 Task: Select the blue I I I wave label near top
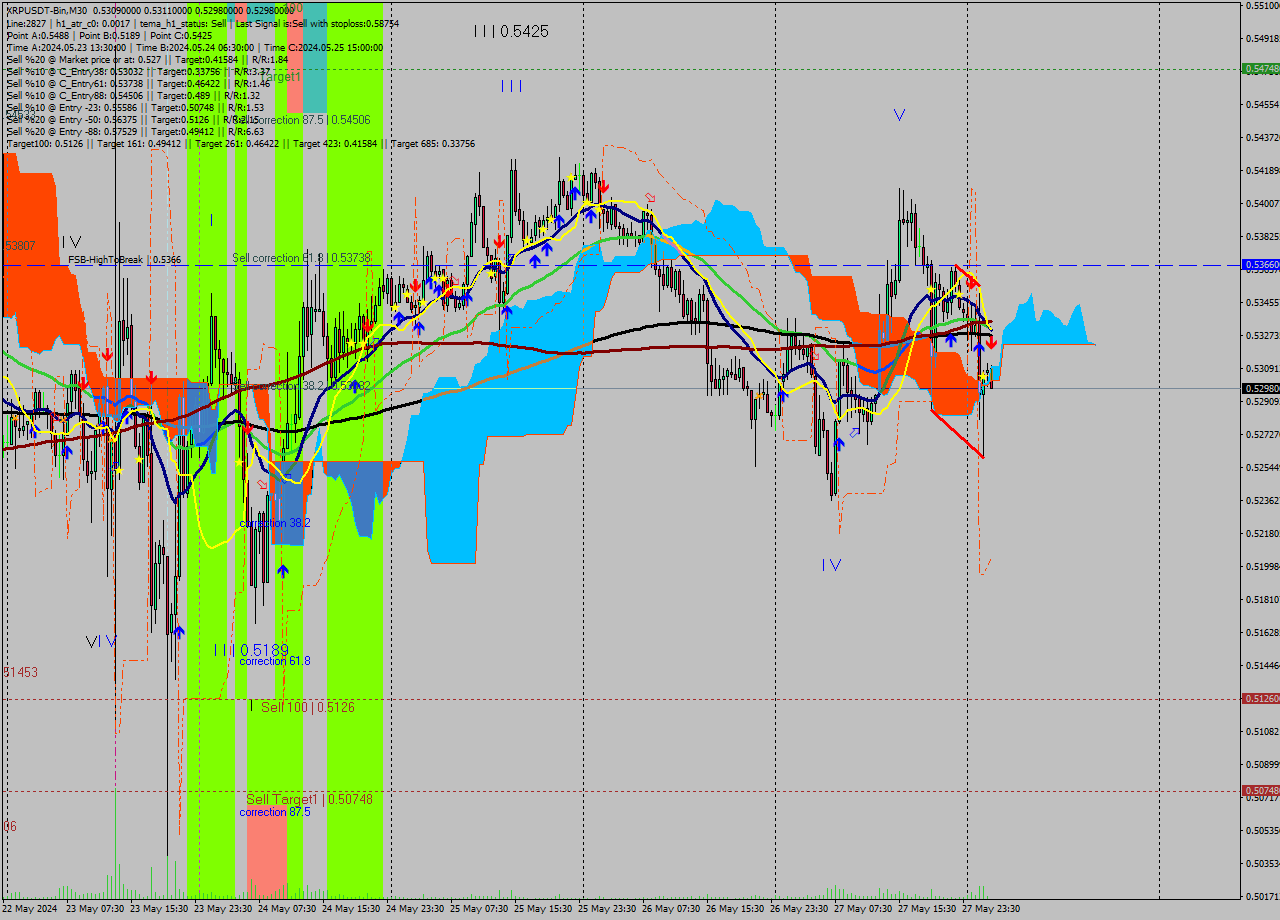tap(511, 86)
